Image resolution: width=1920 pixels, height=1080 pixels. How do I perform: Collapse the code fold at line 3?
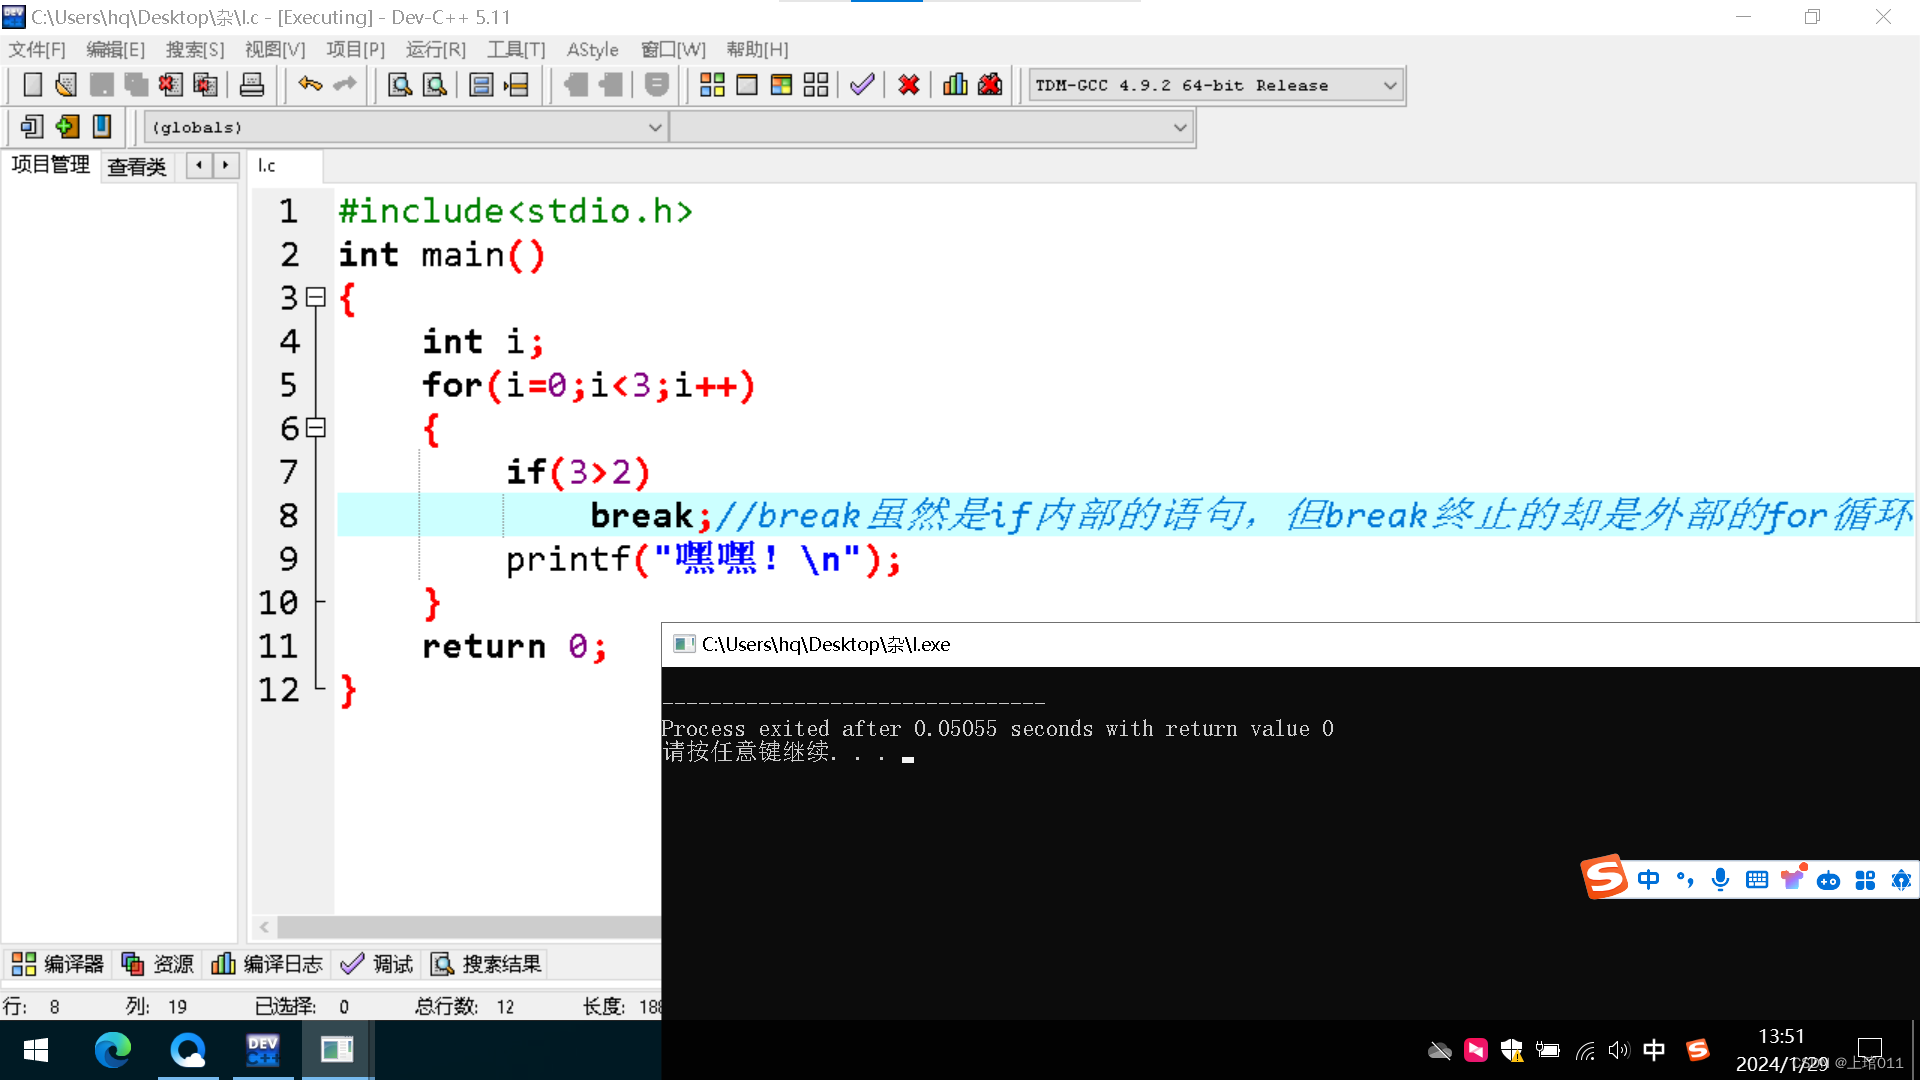pyautogui.click(x=316, y=297)
